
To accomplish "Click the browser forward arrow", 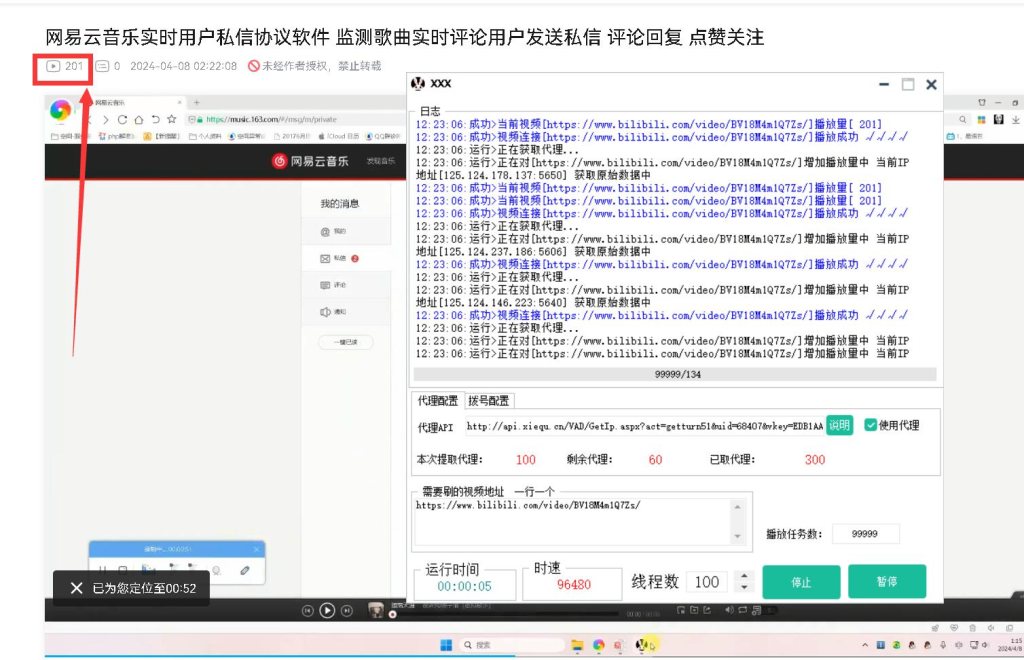I will (106, 119).
